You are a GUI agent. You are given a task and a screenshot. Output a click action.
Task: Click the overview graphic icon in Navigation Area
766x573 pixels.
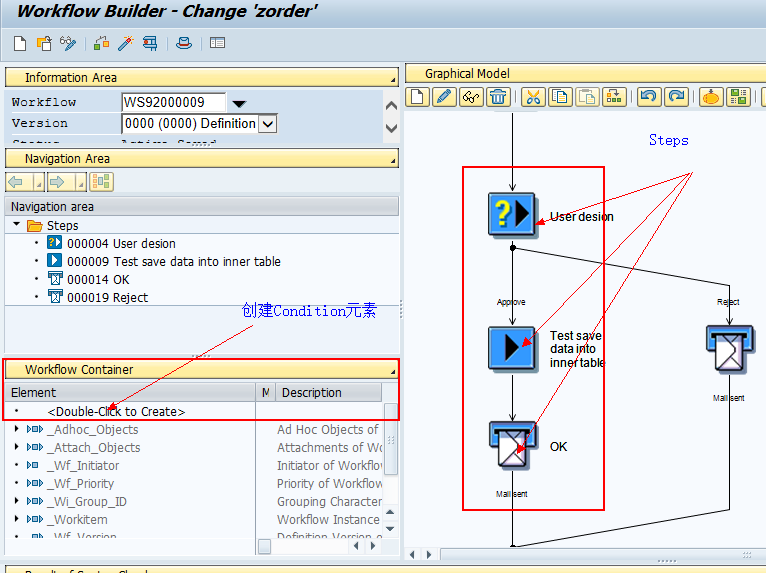[101, 182]
